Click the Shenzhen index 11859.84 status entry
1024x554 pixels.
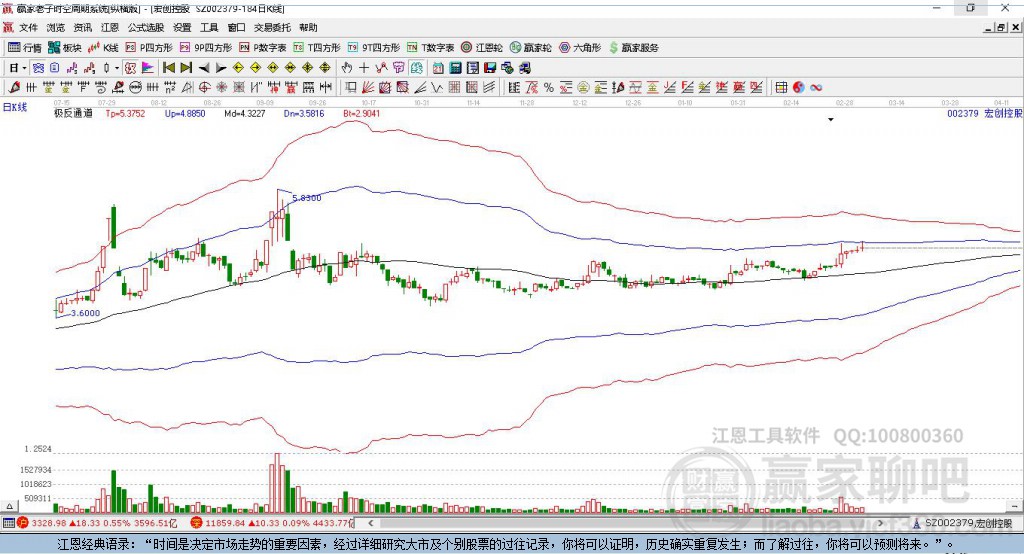point(273,523)
